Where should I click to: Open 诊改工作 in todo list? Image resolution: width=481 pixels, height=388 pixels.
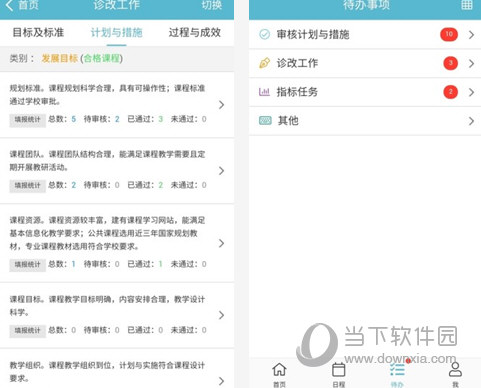[x=365, y=63]
